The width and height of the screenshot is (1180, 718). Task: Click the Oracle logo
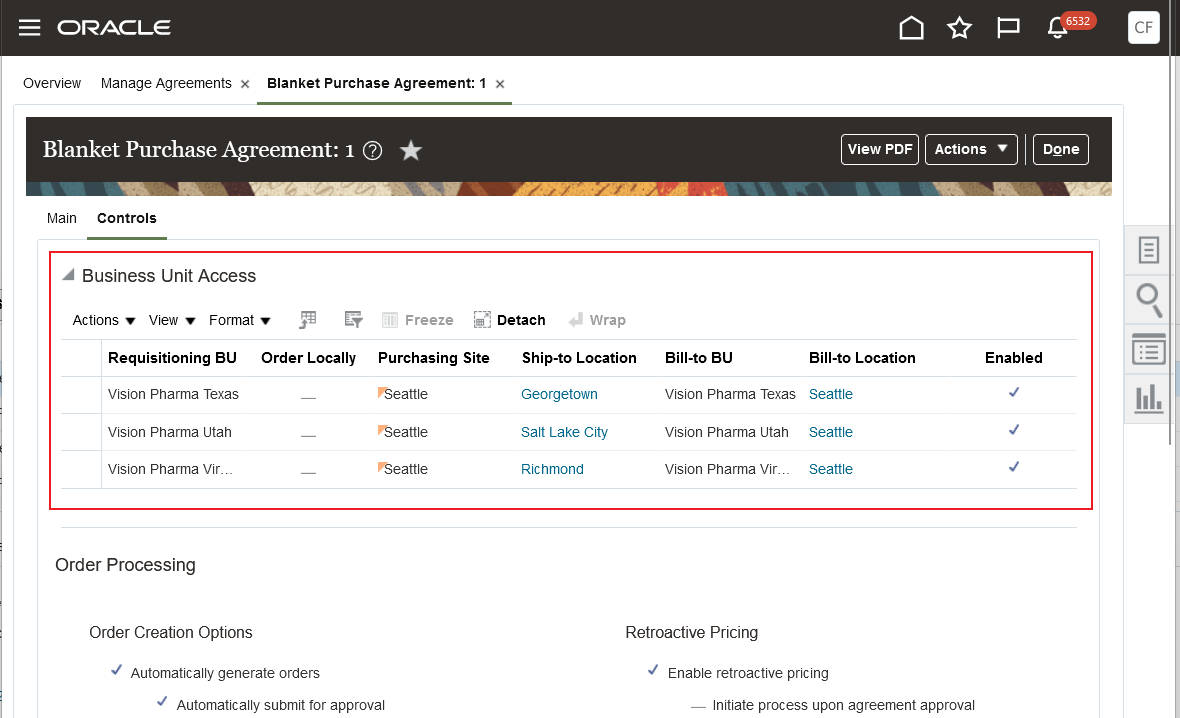[114, 28]
